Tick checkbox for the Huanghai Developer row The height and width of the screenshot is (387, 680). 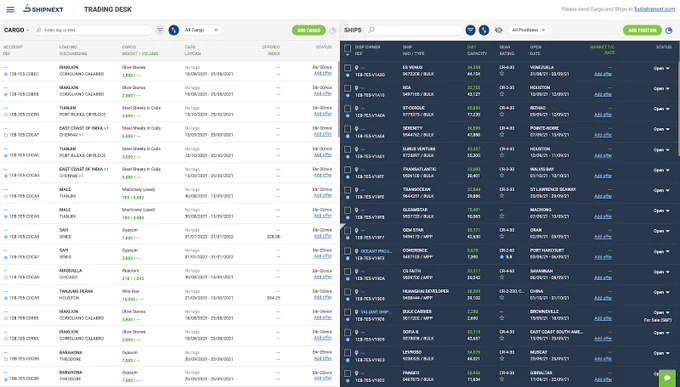pos(347,292)
